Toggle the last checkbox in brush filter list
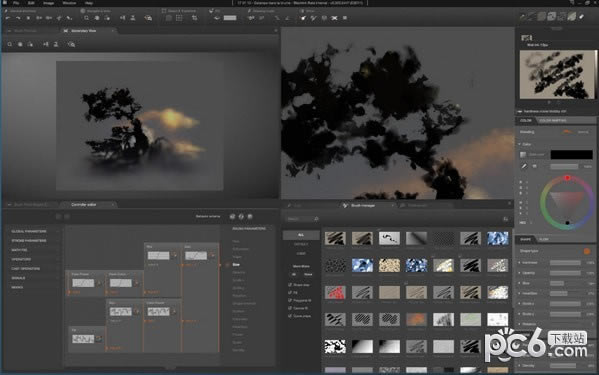599x375 pixels. pos(290,316)
